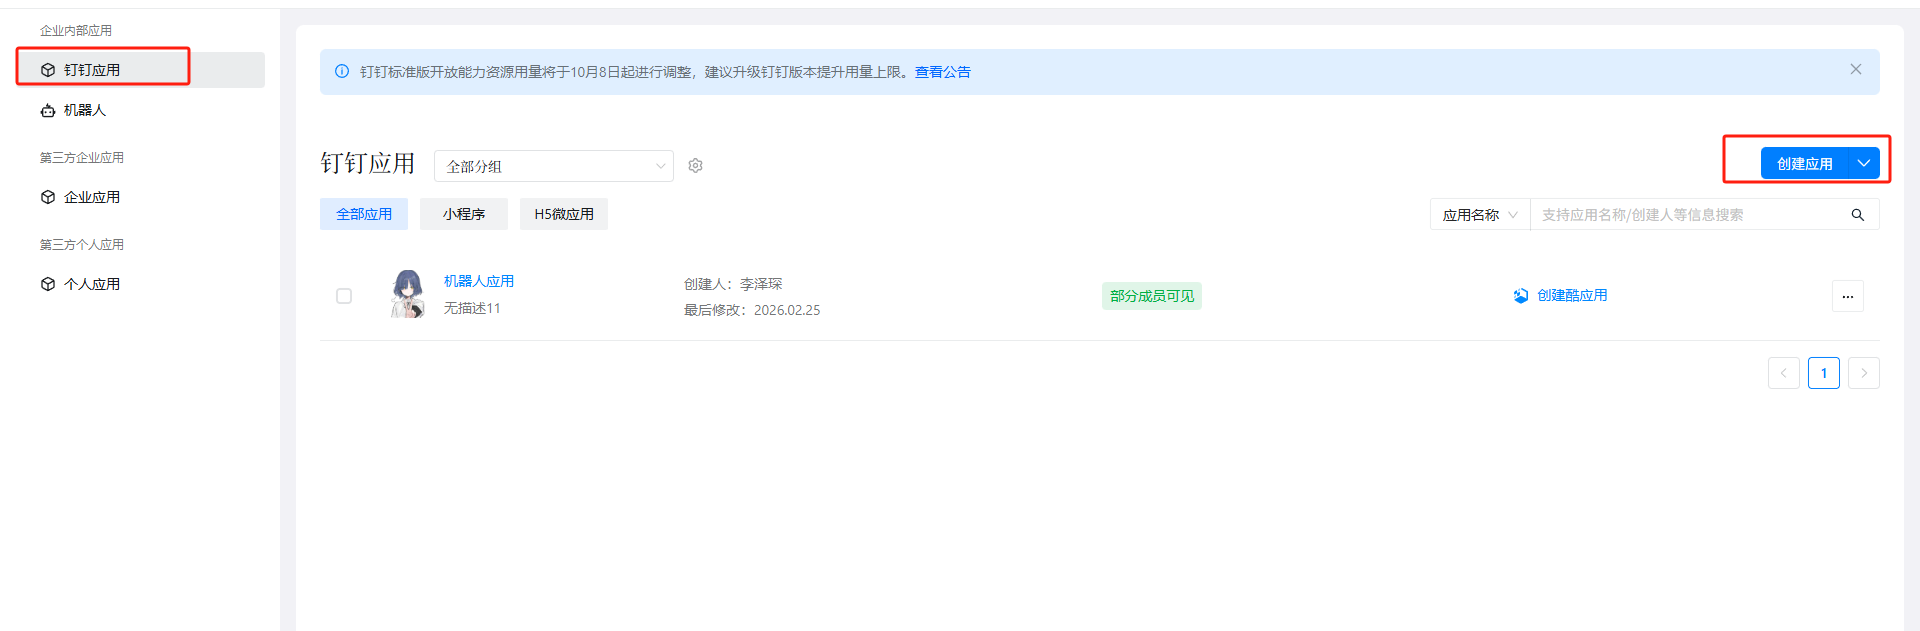1920x631 pixels.
Task: Click the settings gear beside group dropdown
Action: click(695, 166)
